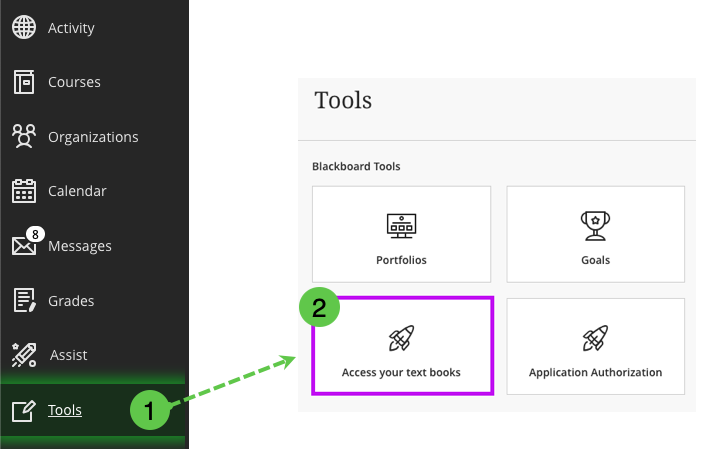The width and height of the screenshot is (701, 449).
Task: Open Organizations from the navigation
Action: (93, 137)
